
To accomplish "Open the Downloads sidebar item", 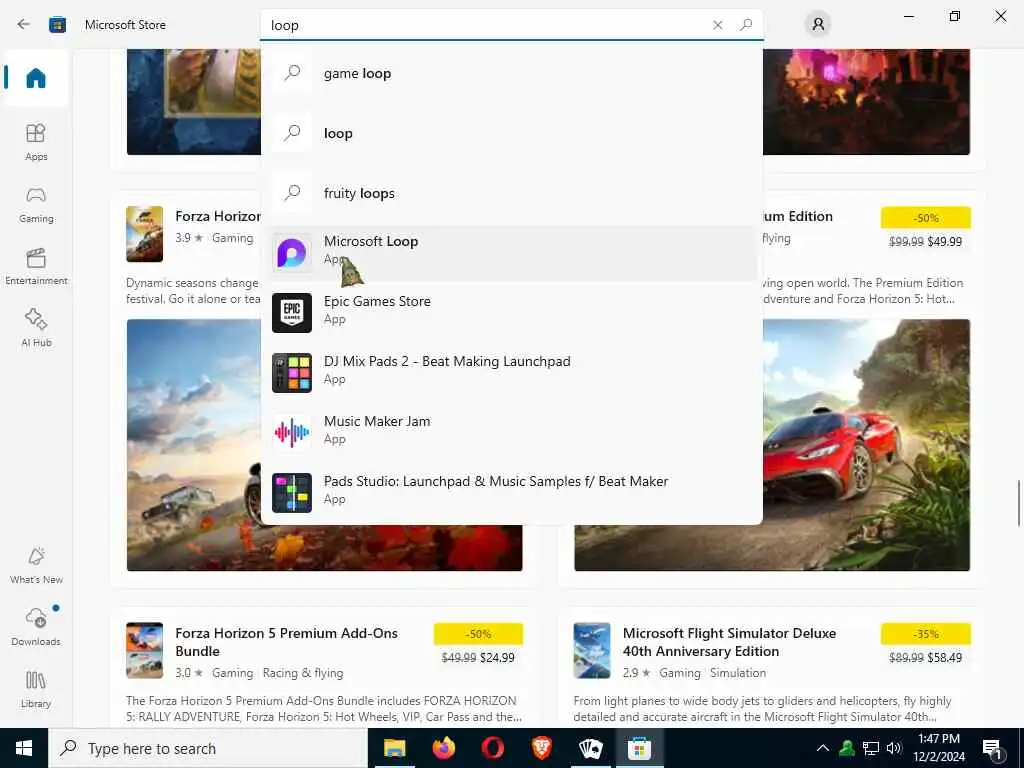I will tap(36, 627).
